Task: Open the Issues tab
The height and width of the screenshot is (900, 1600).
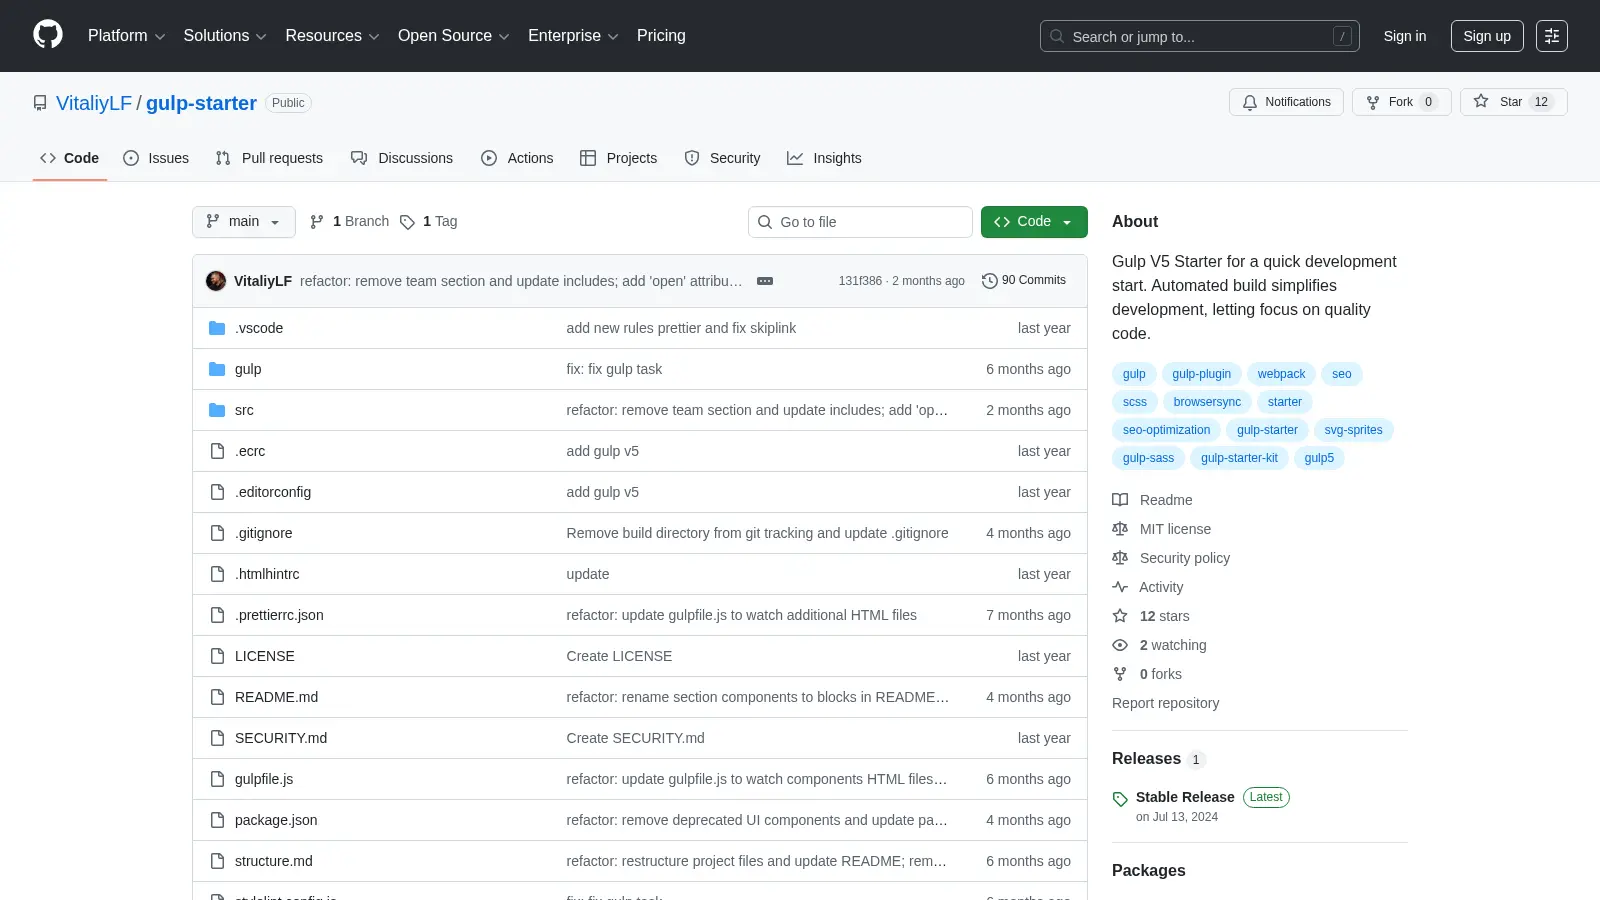Action: coord(156,158)
